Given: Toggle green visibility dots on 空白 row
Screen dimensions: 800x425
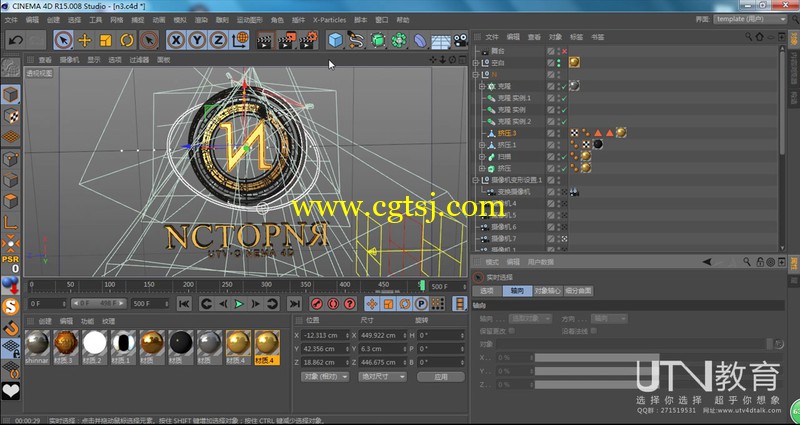Looking at the screenshot, I should (559, 63).
